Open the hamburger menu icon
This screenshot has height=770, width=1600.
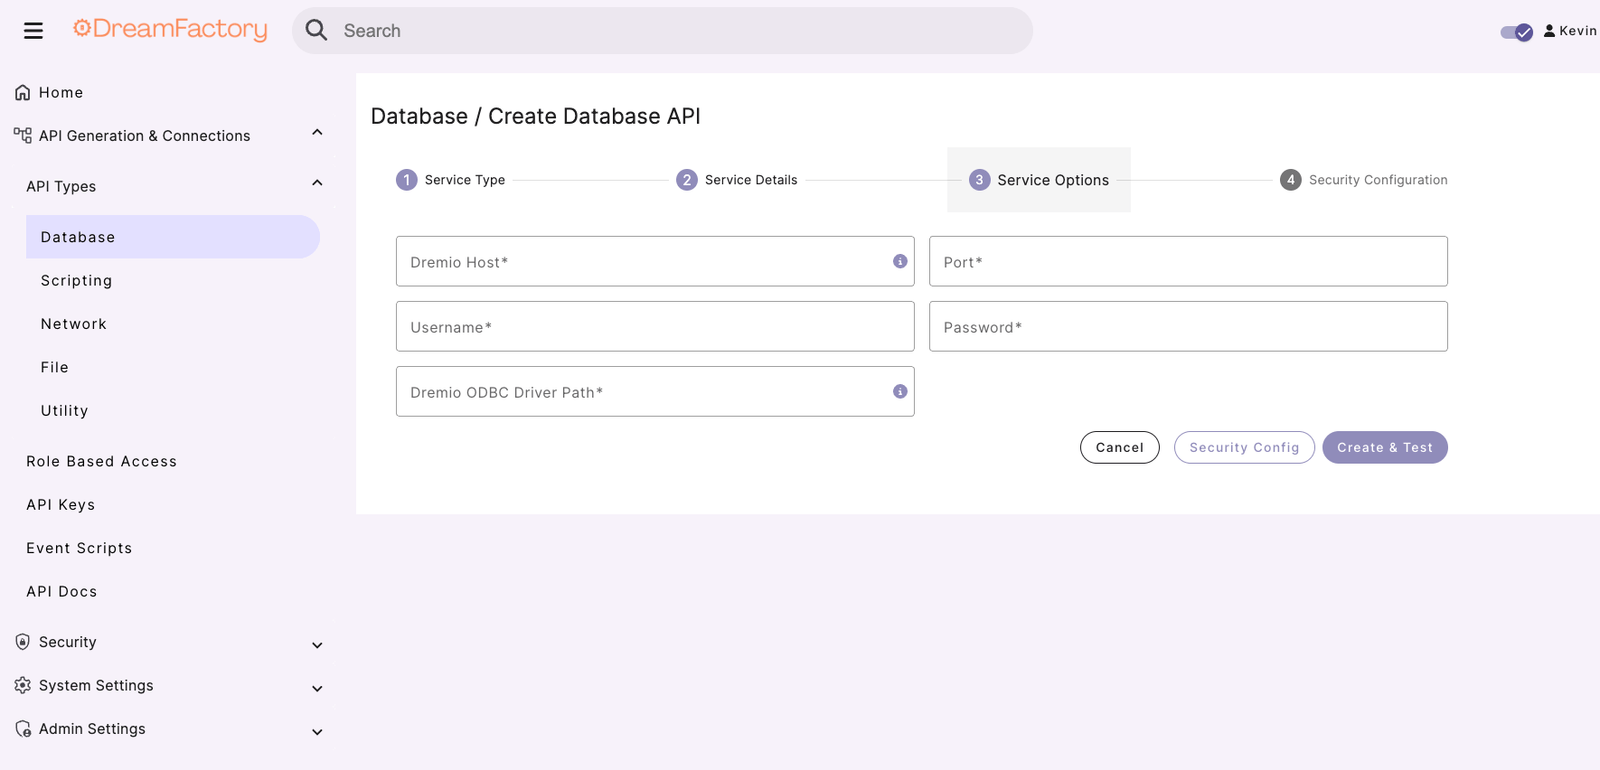point(33,31)
